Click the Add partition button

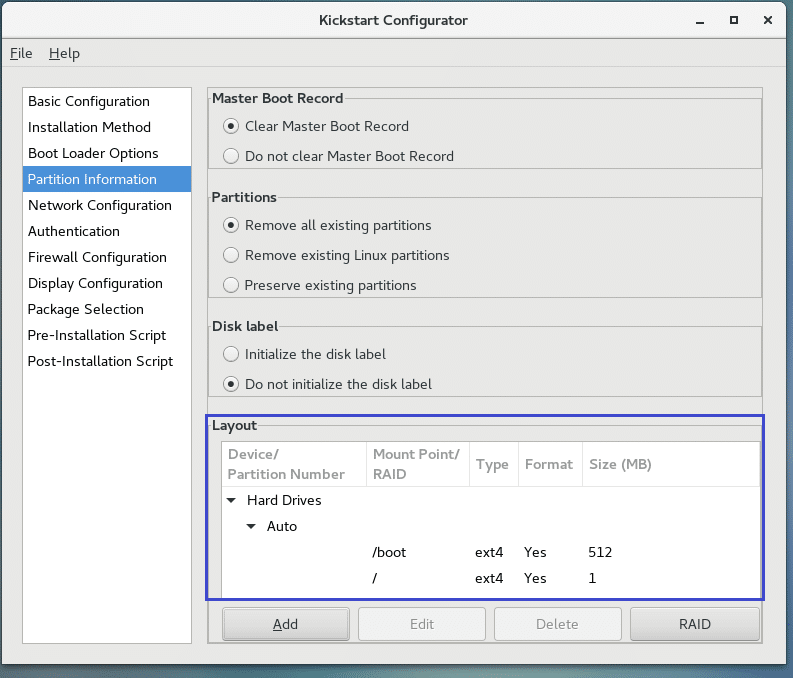(285, 624)
